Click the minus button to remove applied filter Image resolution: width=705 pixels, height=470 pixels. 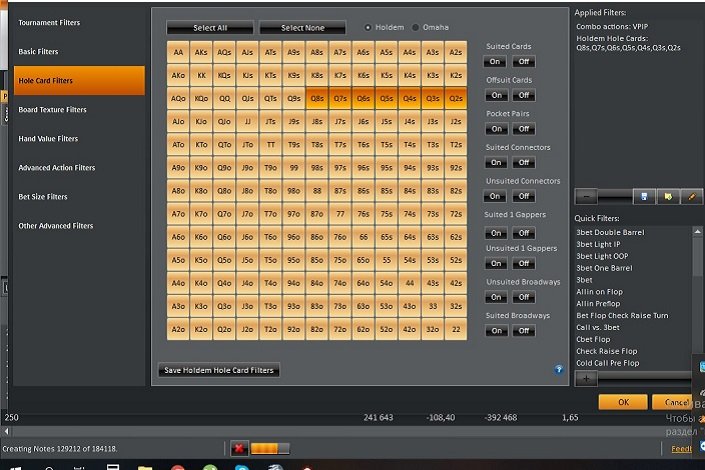587,197
